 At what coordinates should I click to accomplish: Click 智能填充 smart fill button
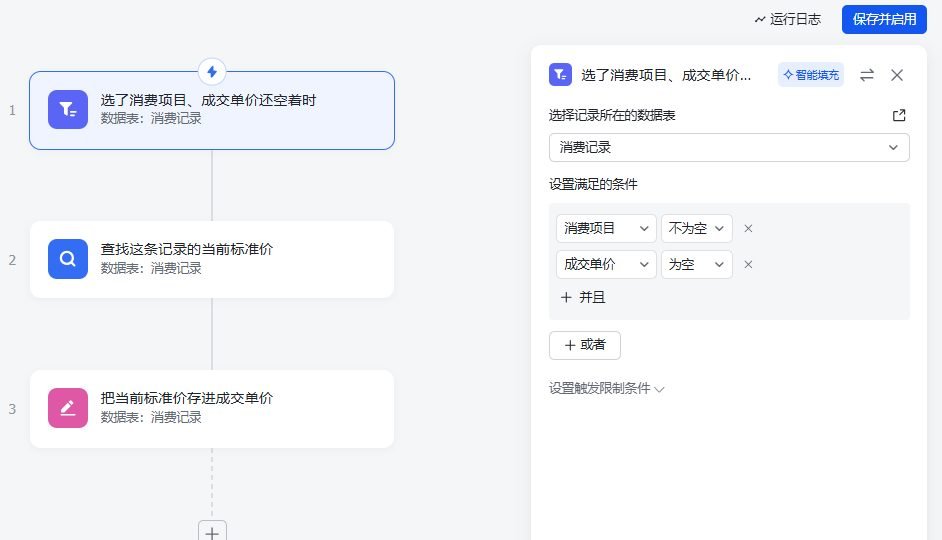click(x=810, y=75)
